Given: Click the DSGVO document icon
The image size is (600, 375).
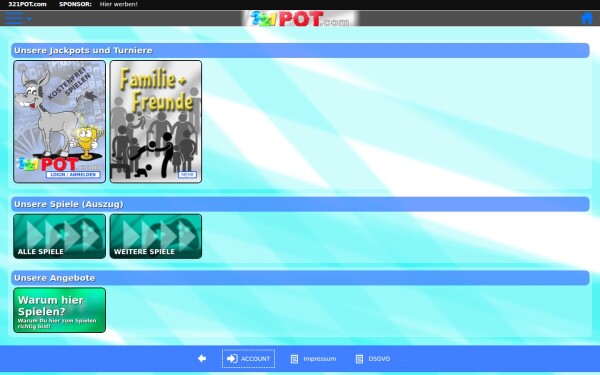Looking at the screenshot, I should [359, 359].
